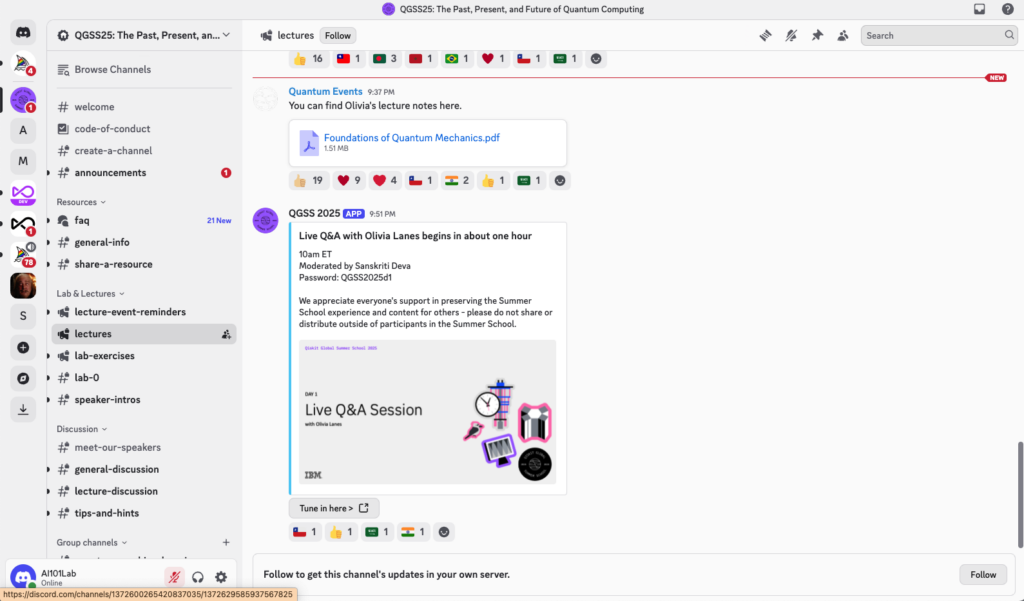Show member list icon in header

tap(843, 35)
